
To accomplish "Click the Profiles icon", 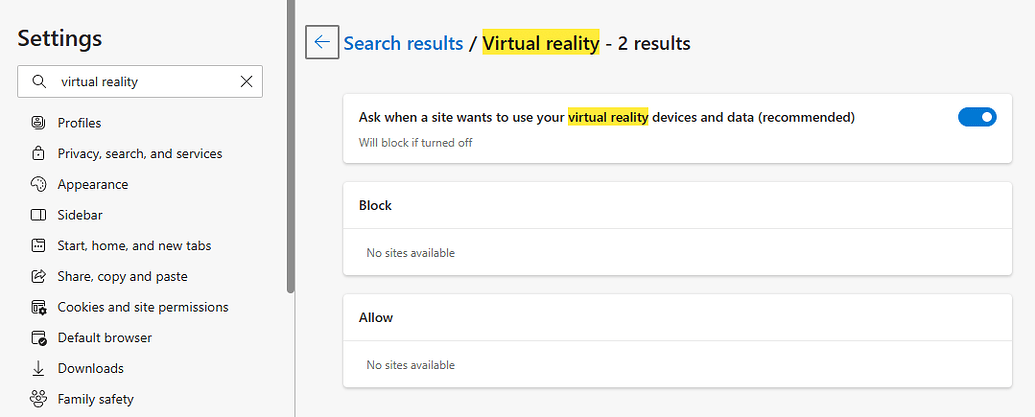I will click(x=39, y=123).
